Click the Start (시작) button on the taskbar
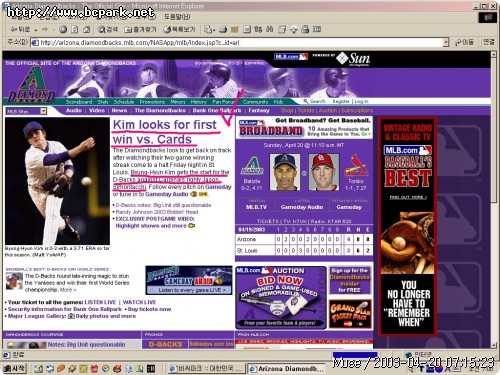Image resolution: width=500 pixels, height=375 pixels. click(14, 369)
